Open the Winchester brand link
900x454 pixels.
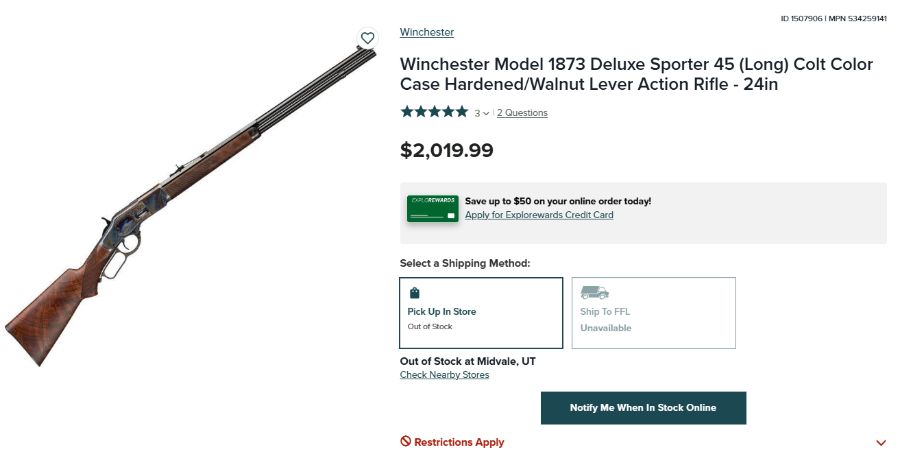point(427,32)
